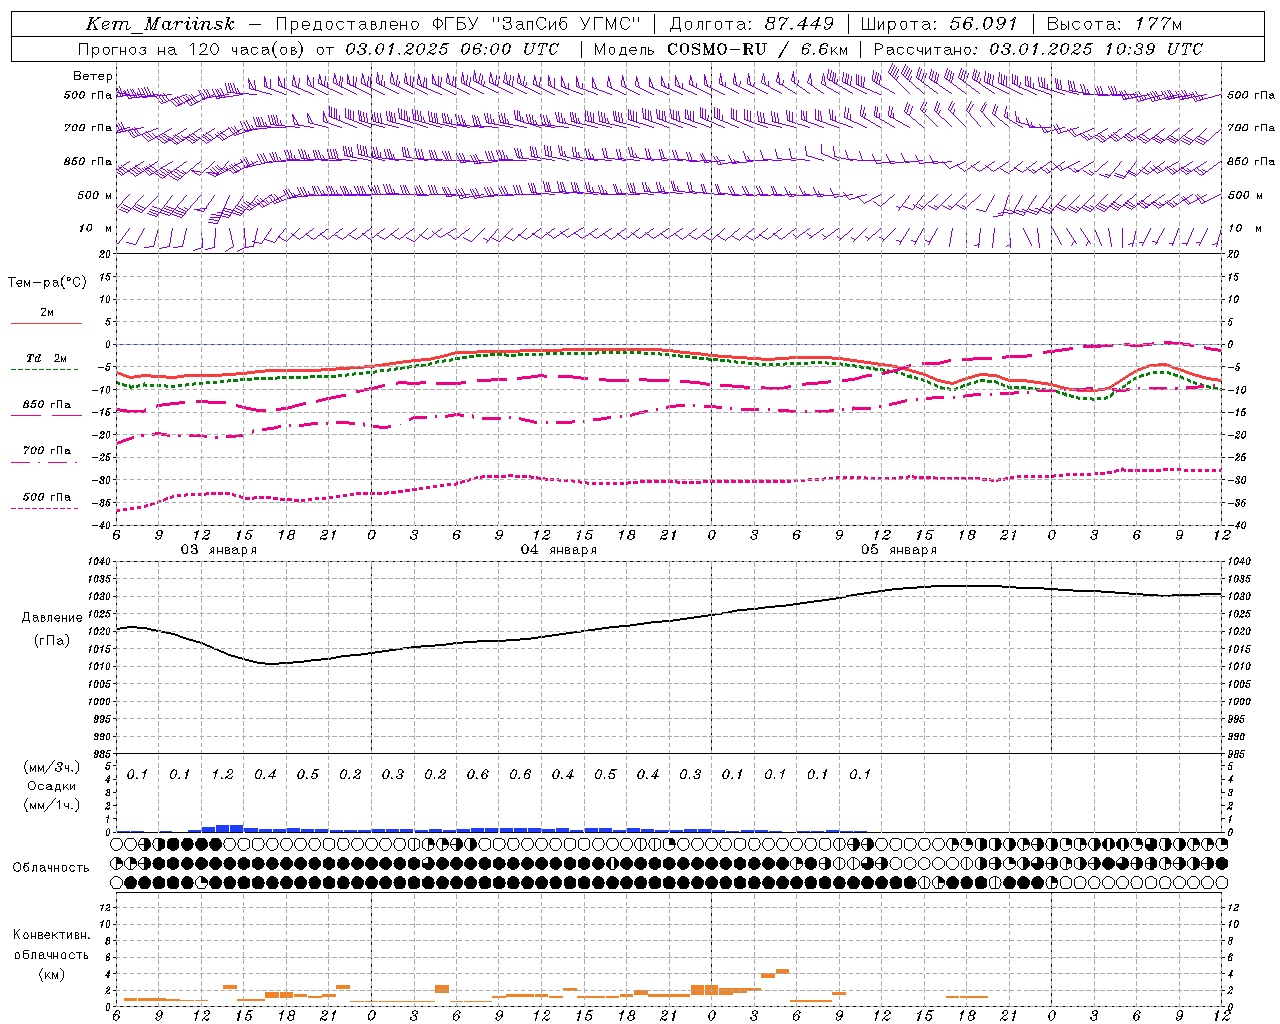
Task: Click the Конвективн. label text
Action: (51, 935)
